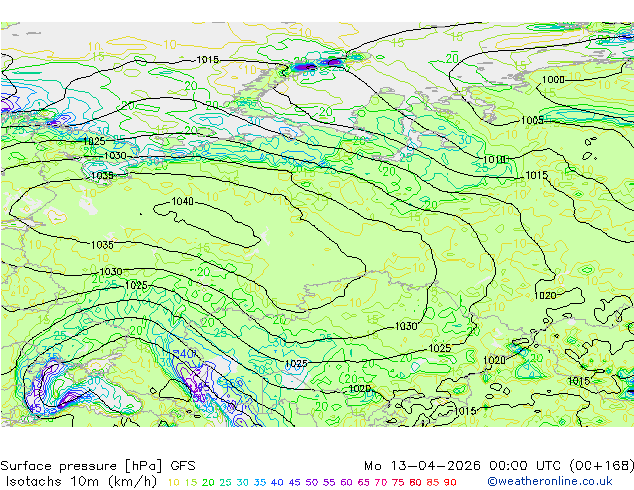Select the 65 value in isotach legend
The height and width of the screenshot is (490, 634).
click(x=363, y=482)
